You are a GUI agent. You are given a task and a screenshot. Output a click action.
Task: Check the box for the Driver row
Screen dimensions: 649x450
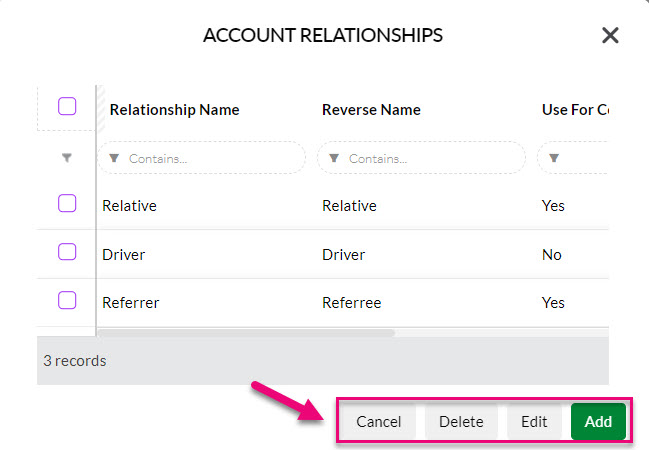(x=67, y=252)
